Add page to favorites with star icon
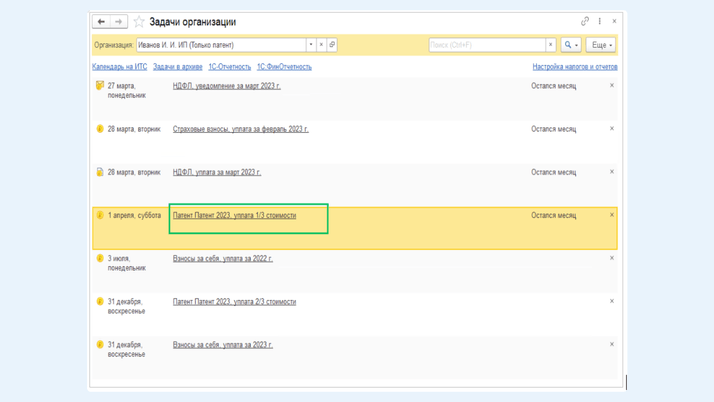 pyautogui.click(x=139, y=22)
